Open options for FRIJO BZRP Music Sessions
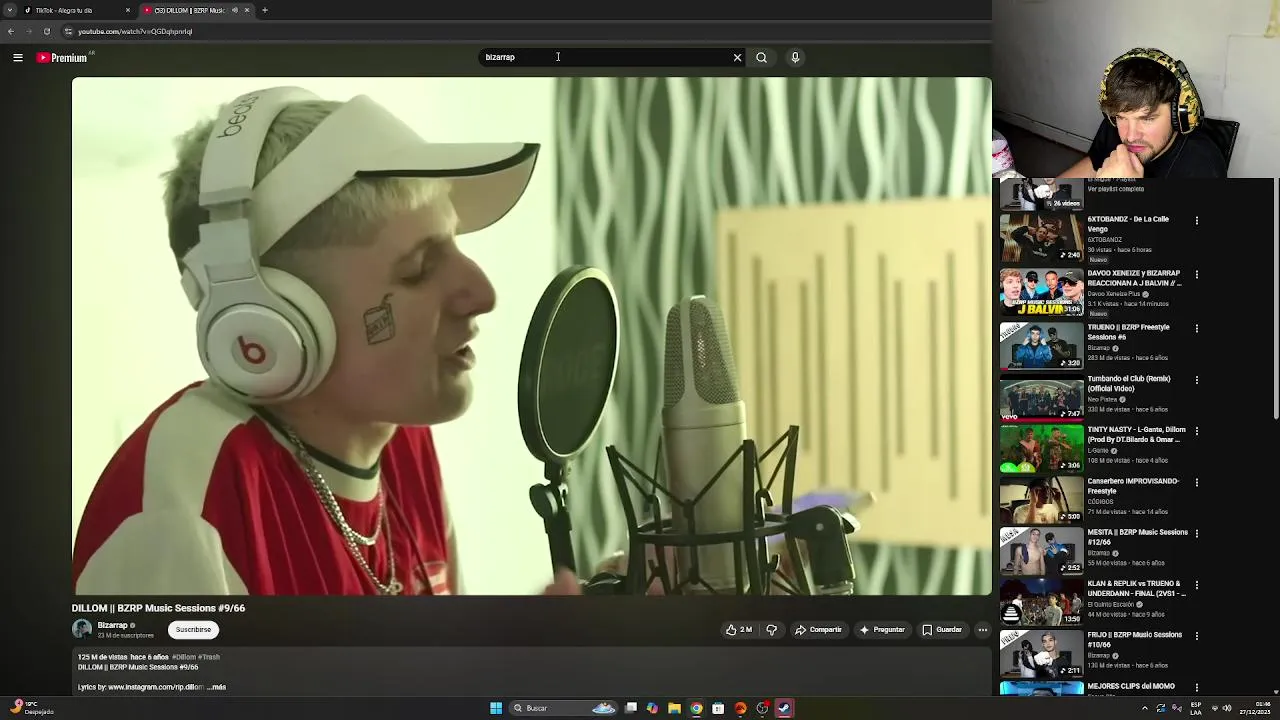 tap(1197, 637)
